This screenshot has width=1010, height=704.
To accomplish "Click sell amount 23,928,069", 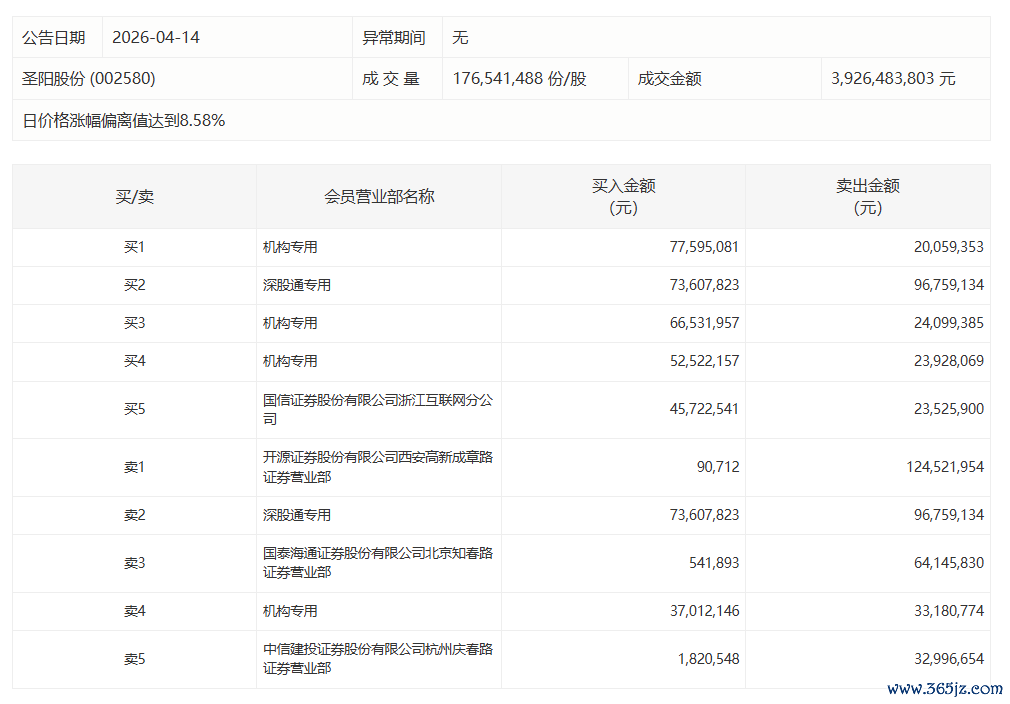I will click(x=949, y=361).
